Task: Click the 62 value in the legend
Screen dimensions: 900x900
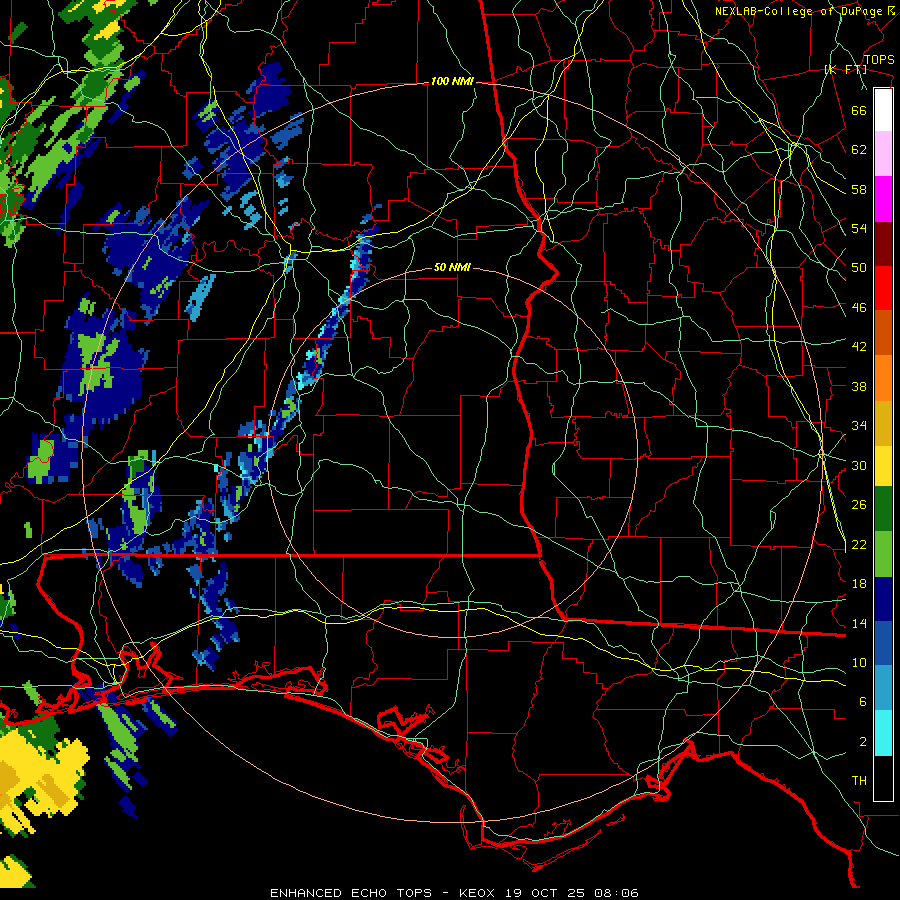Action: click(x=859, y=150)
